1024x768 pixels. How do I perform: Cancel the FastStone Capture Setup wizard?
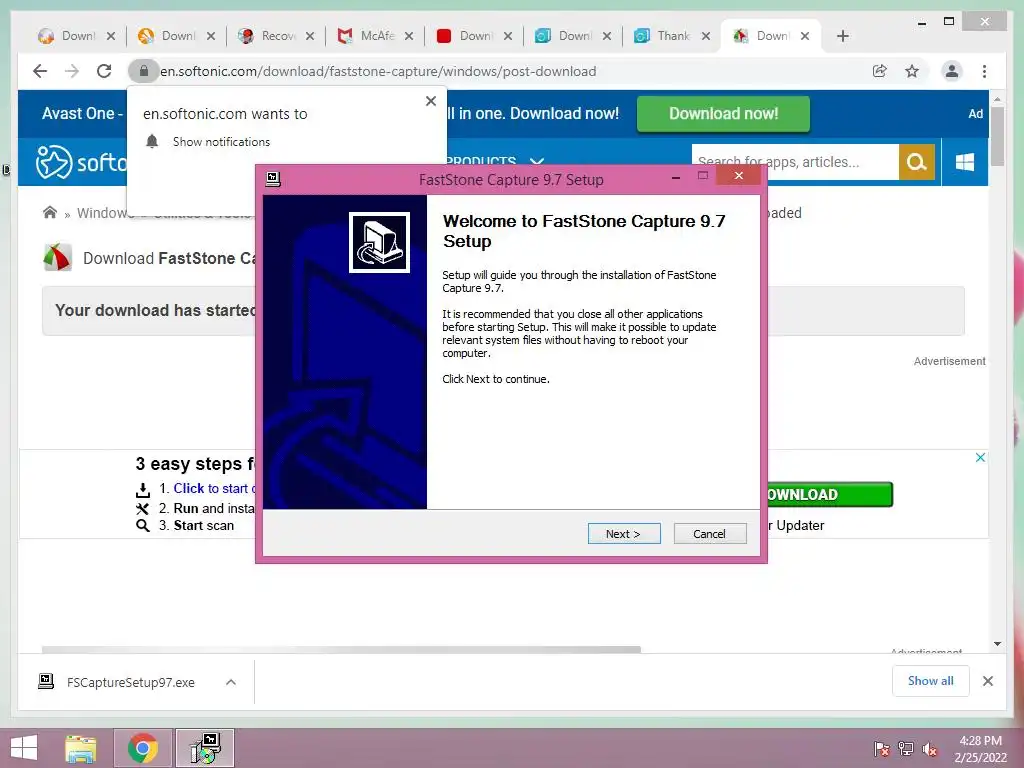[x=709, y=534]
